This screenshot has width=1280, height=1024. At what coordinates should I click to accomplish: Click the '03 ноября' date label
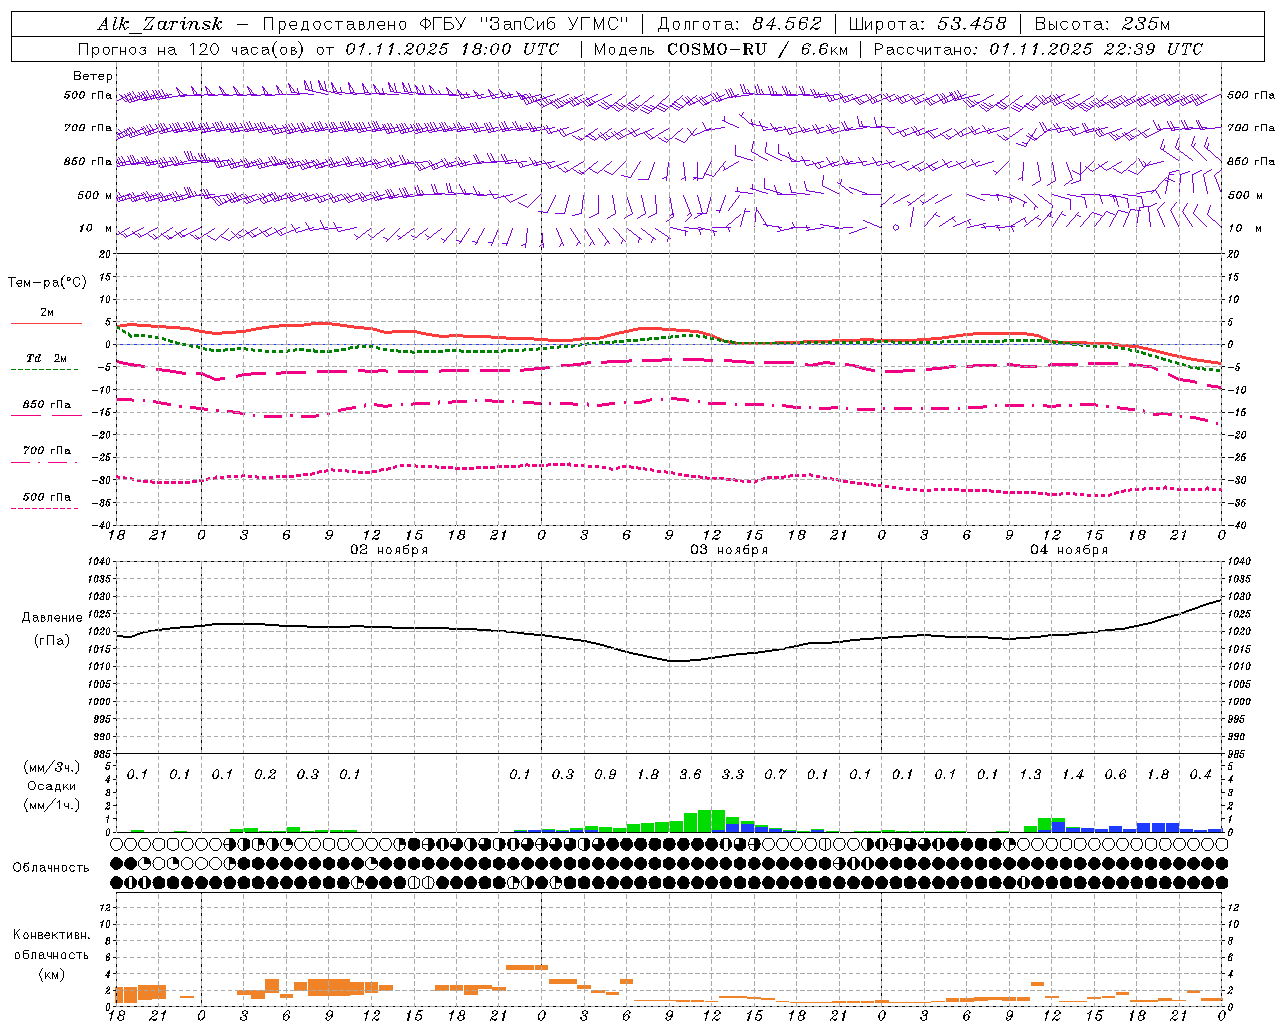(x=729, y=549)
